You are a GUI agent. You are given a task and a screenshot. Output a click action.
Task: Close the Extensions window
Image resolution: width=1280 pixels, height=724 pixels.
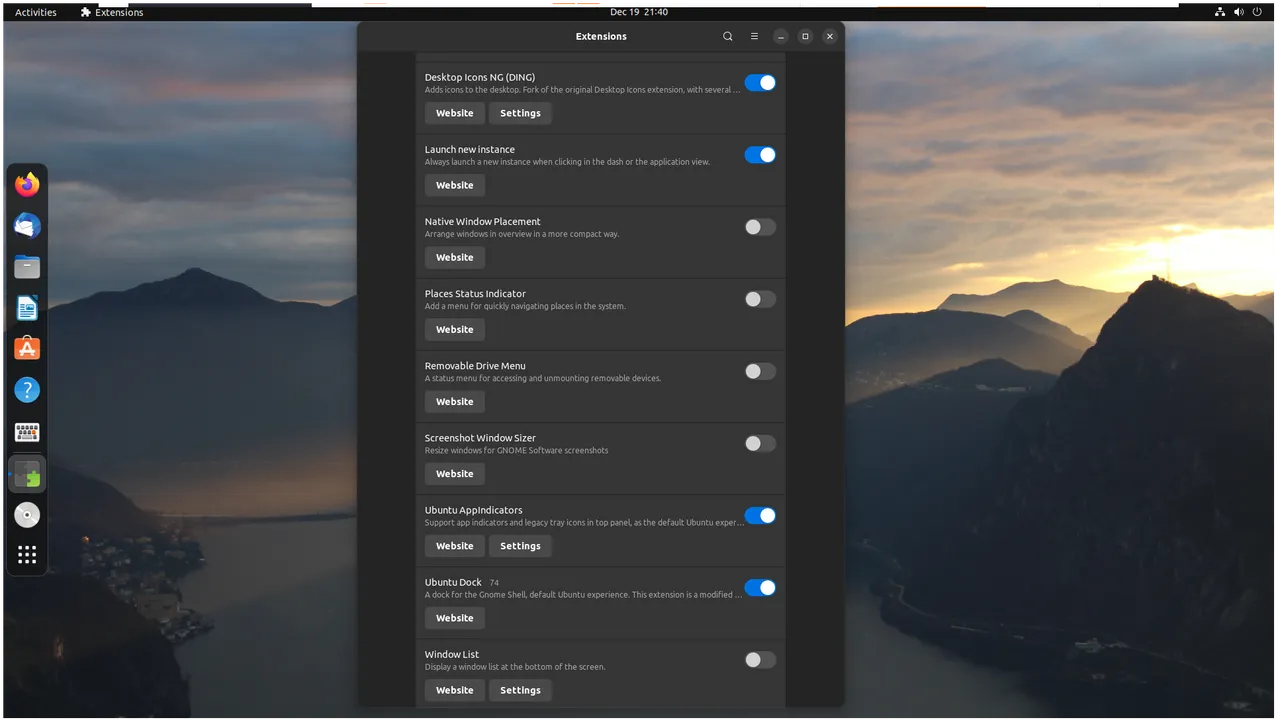(830, 36)
